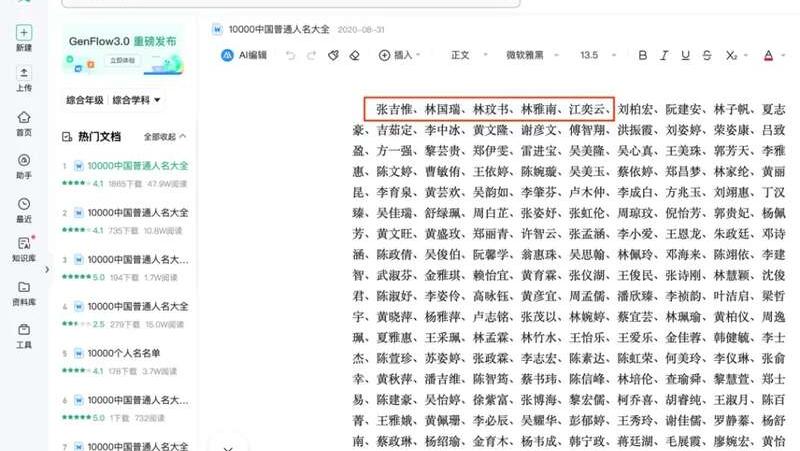Open the 上传 (Upload) sidebar icon
800x451 pixels.
coord(24,79)
